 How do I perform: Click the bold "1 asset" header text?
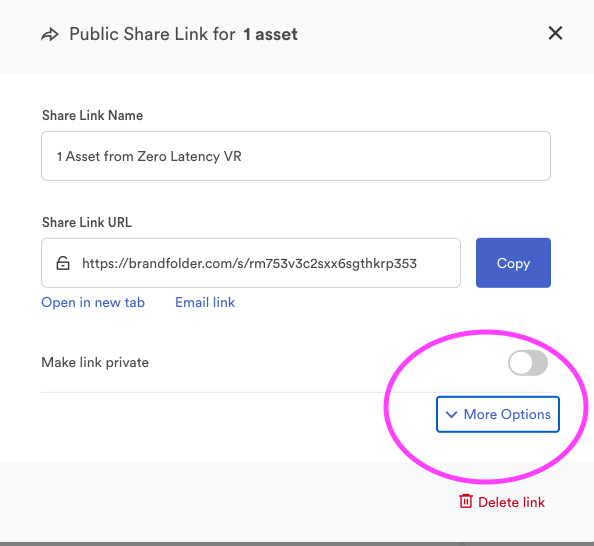(270, 34)
